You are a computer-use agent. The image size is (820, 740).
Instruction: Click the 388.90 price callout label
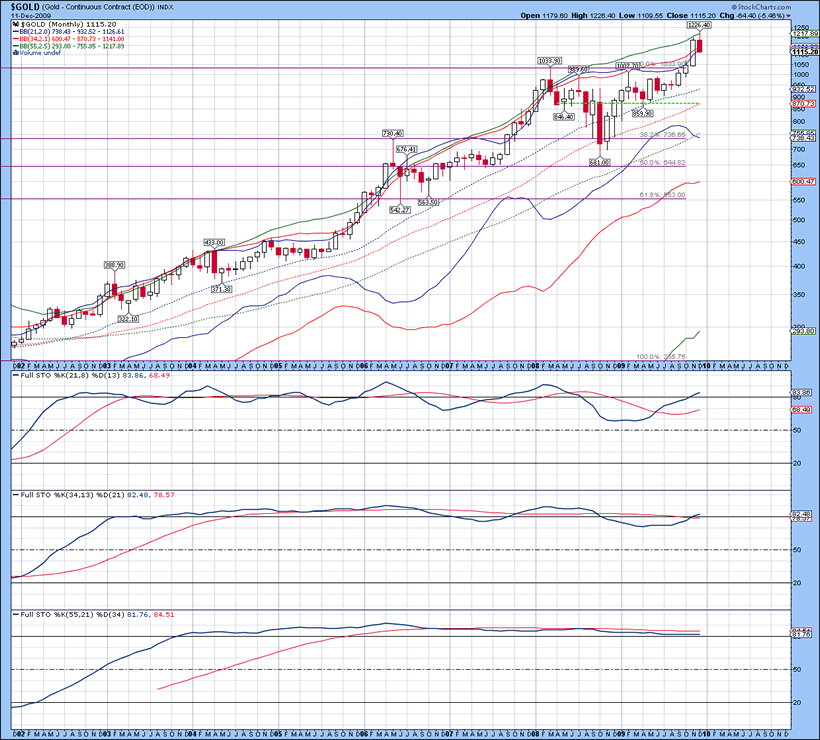pyautogui.click(x=114, y=265)
